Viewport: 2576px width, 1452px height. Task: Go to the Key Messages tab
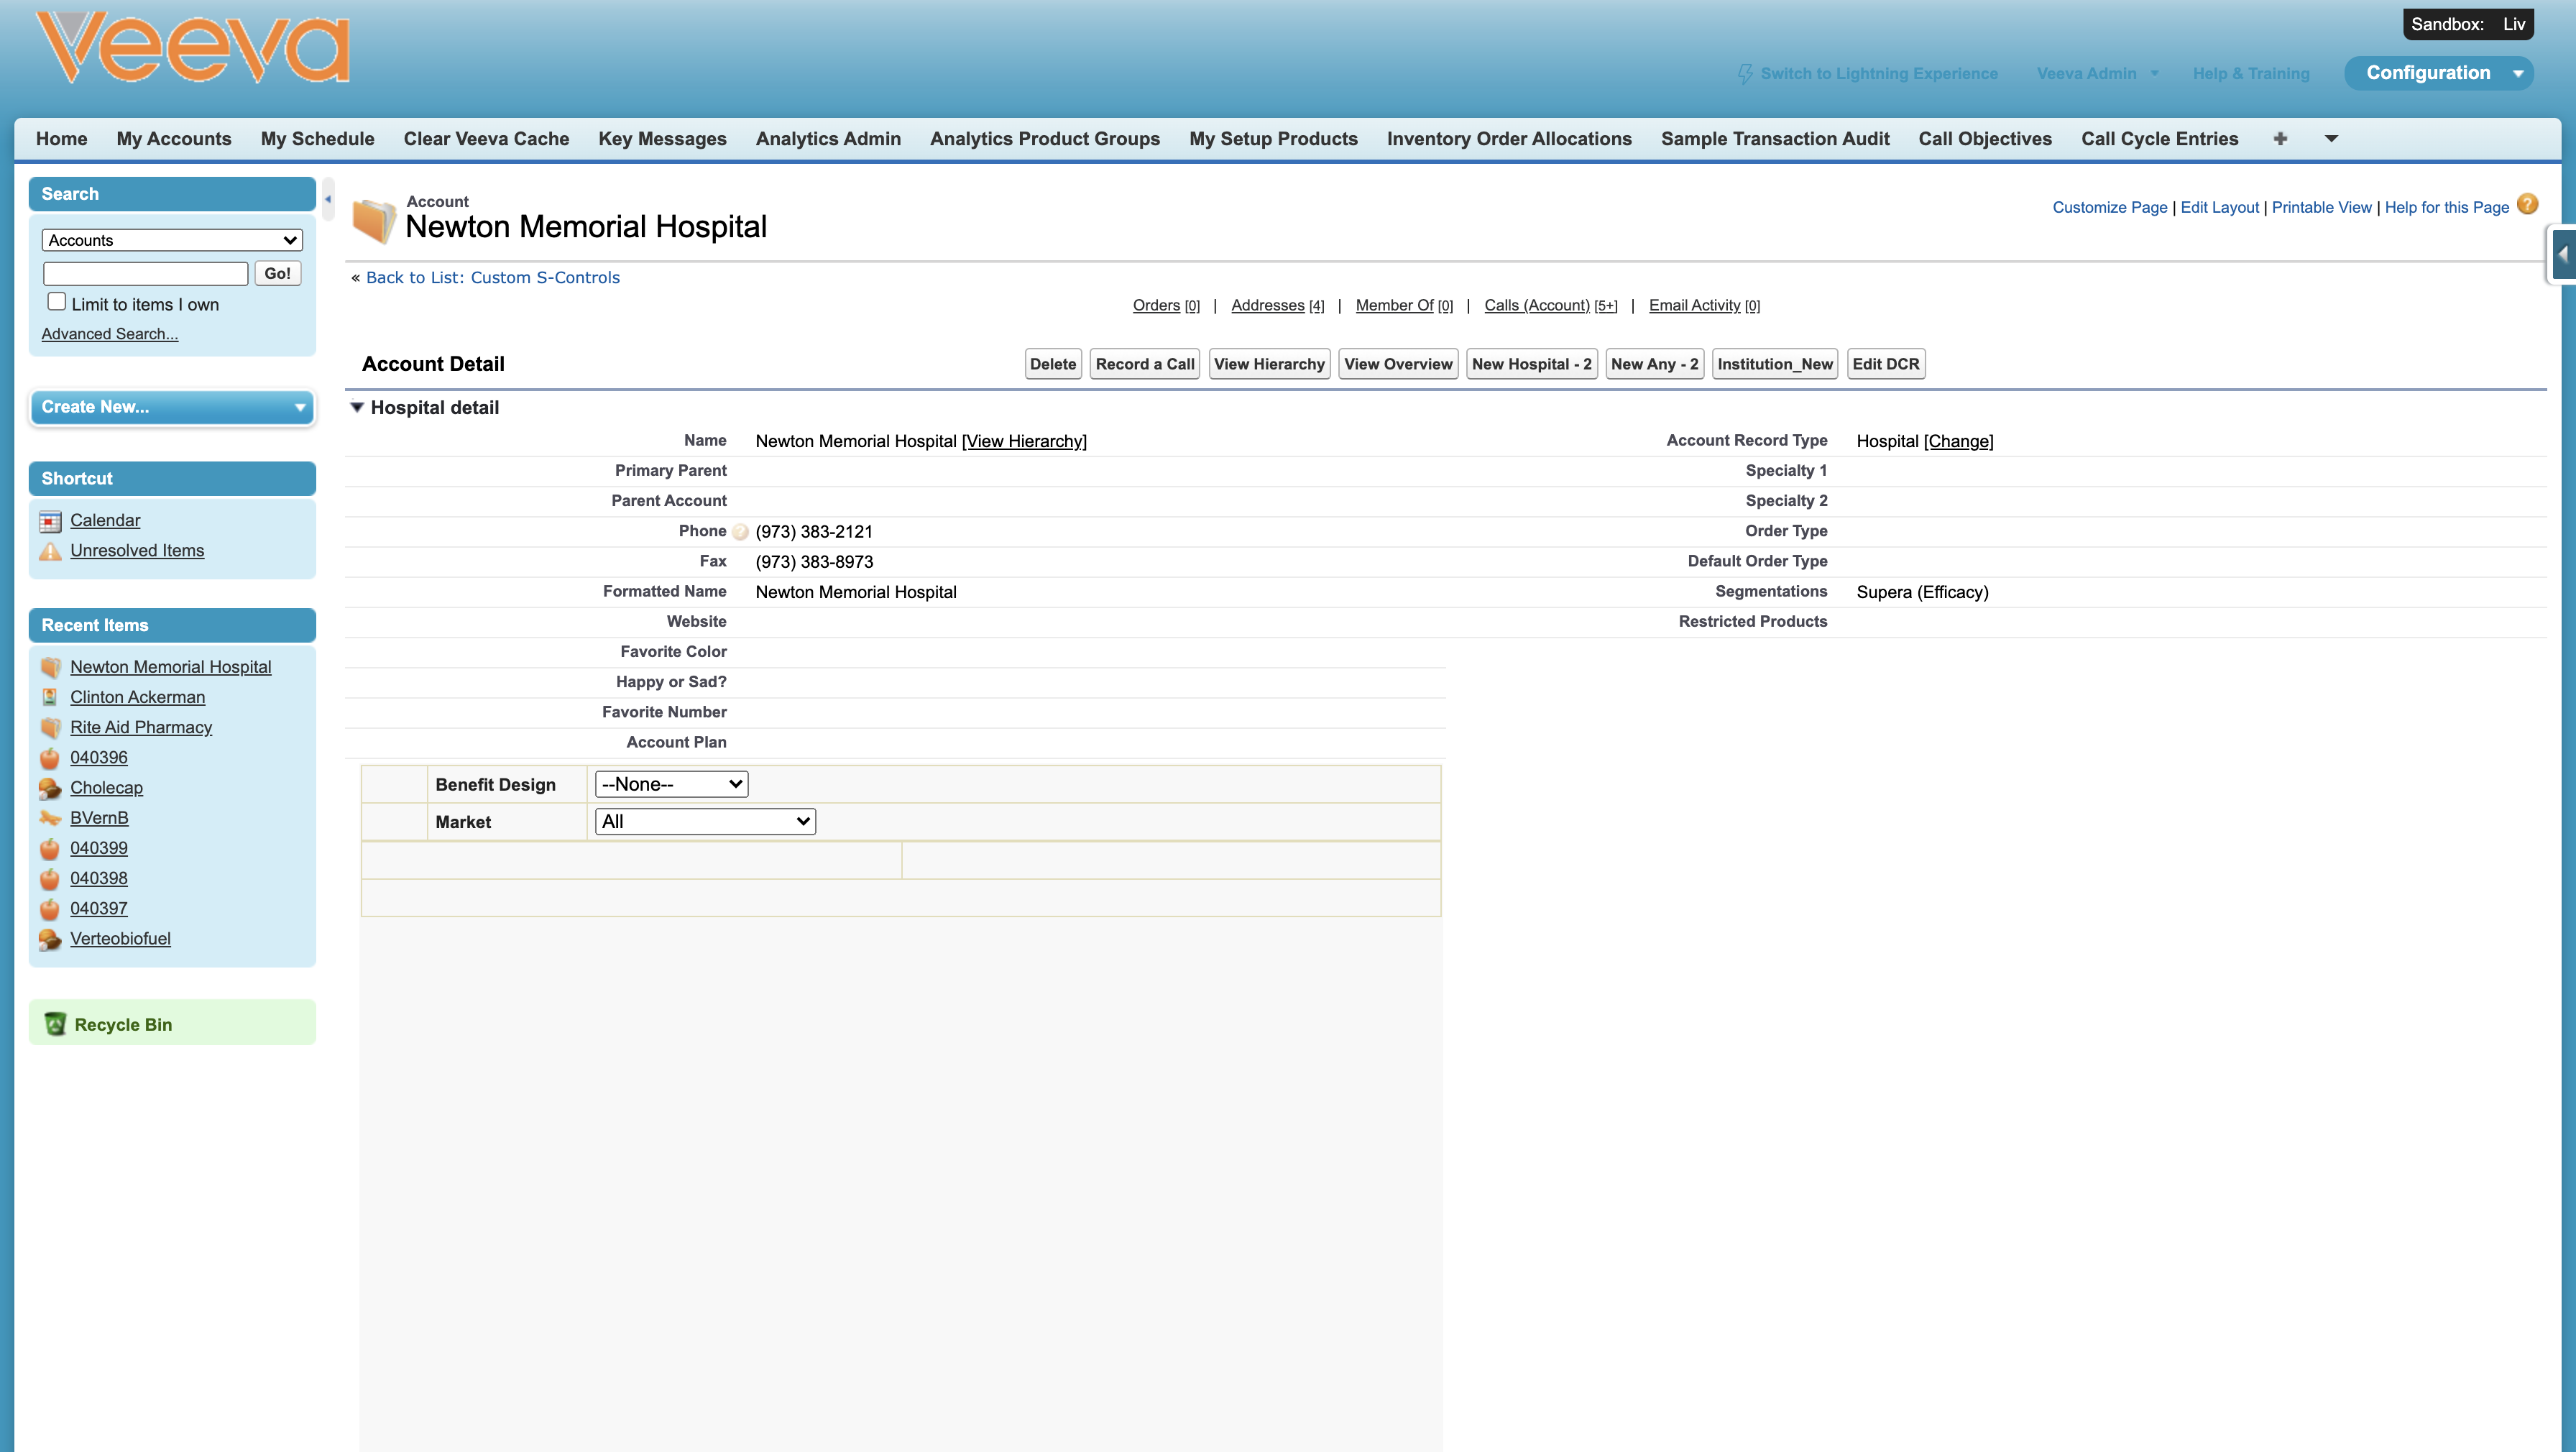coord(662,139)
